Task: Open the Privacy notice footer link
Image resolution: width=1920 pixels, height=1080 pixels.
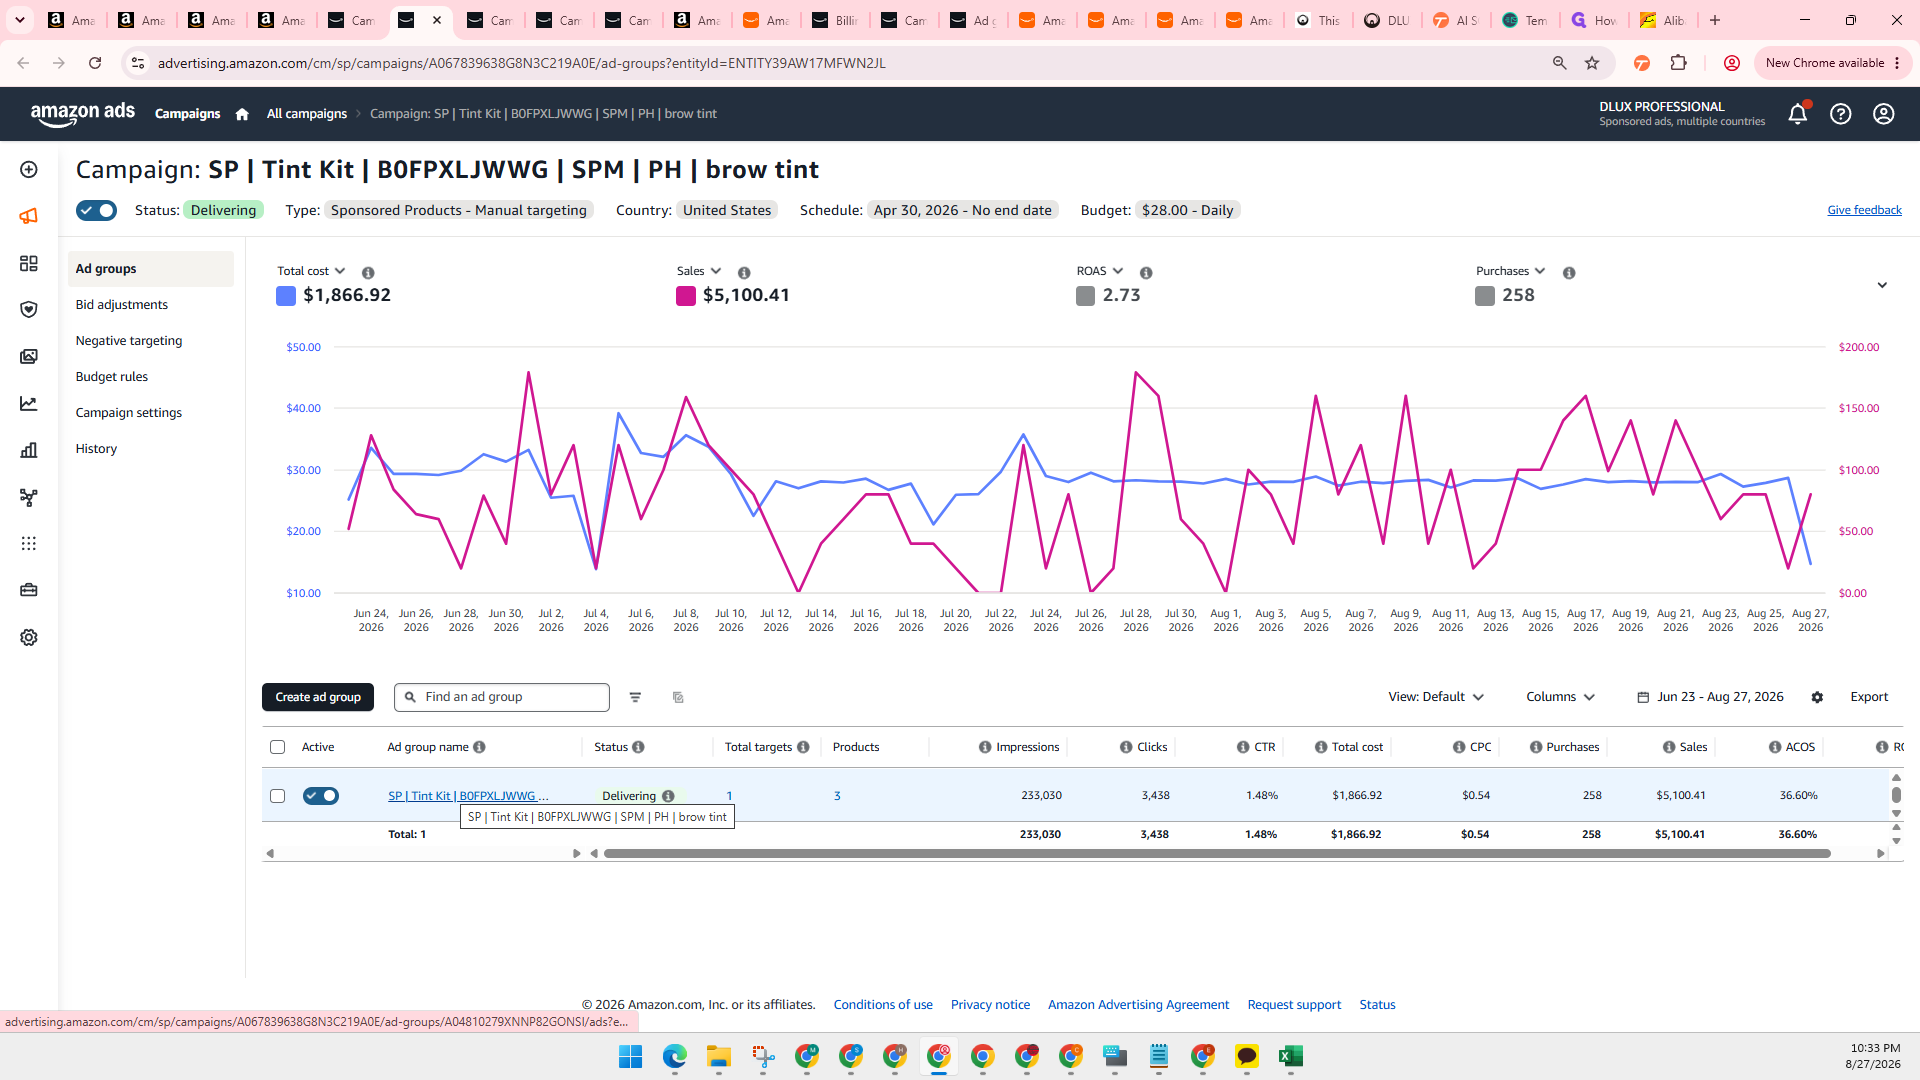Action: (990, 1005)
